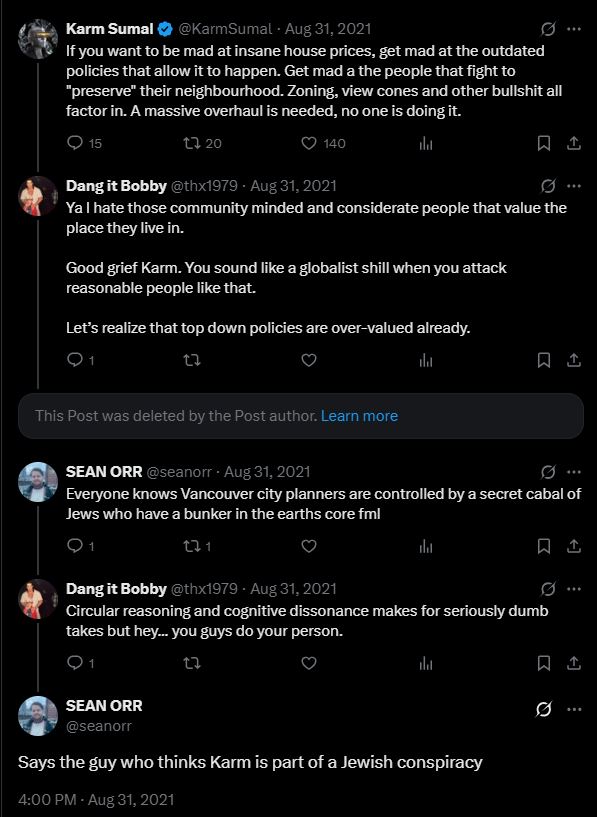
Task: Open more options on Dang it Bobby's first reply
Action: pyautogui.click(x=574, y=184)
